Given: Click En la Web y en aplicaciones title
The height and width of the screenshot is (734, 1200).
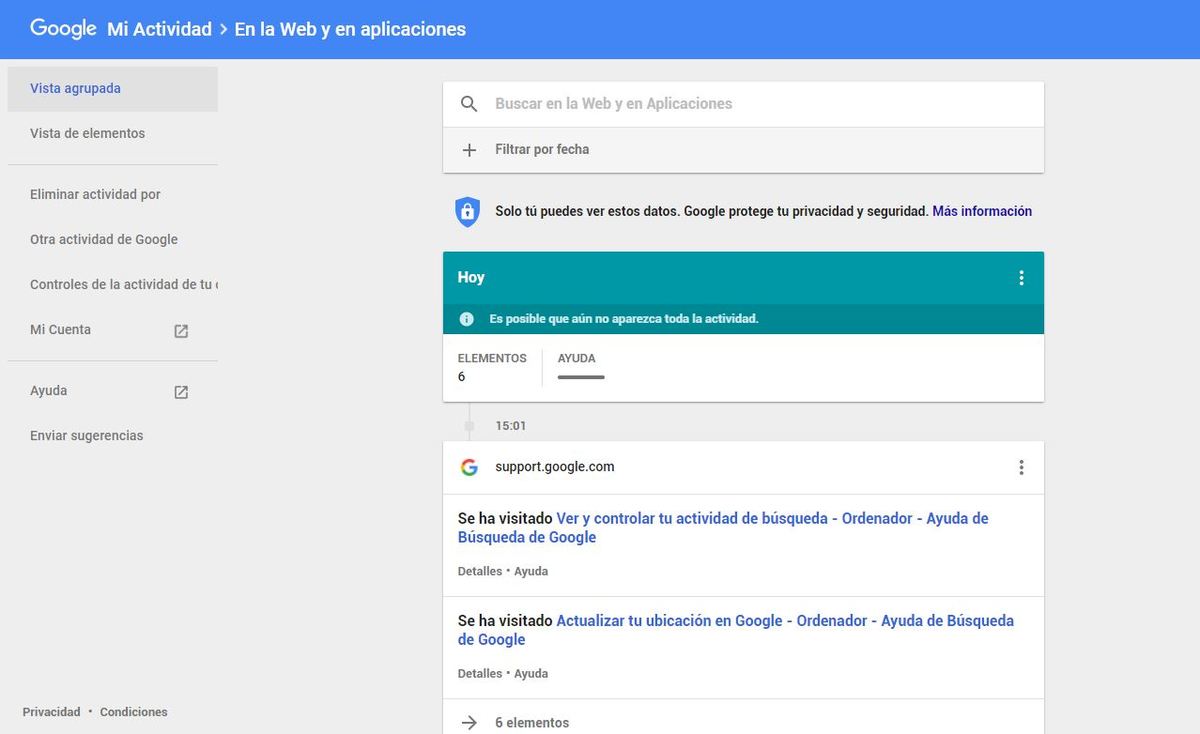Looking at the screenshot, I should point(350,29).
